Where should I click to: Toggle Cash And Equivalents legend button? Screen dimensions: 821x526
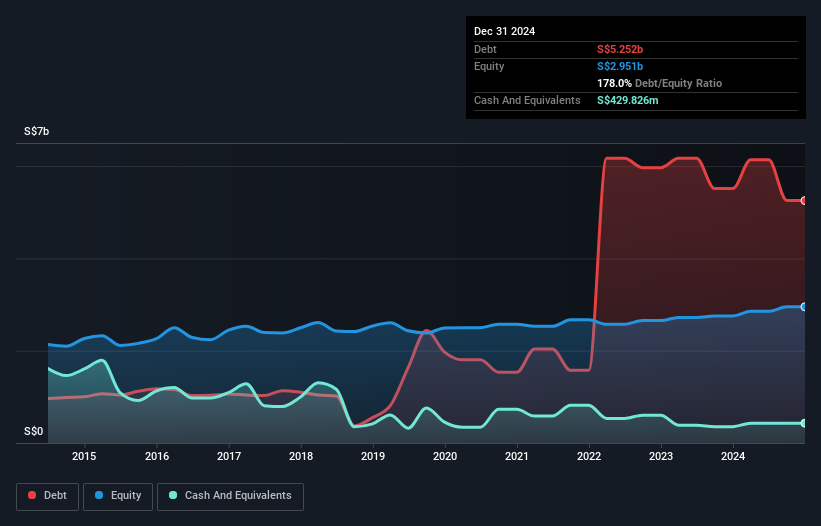(230, 496)
